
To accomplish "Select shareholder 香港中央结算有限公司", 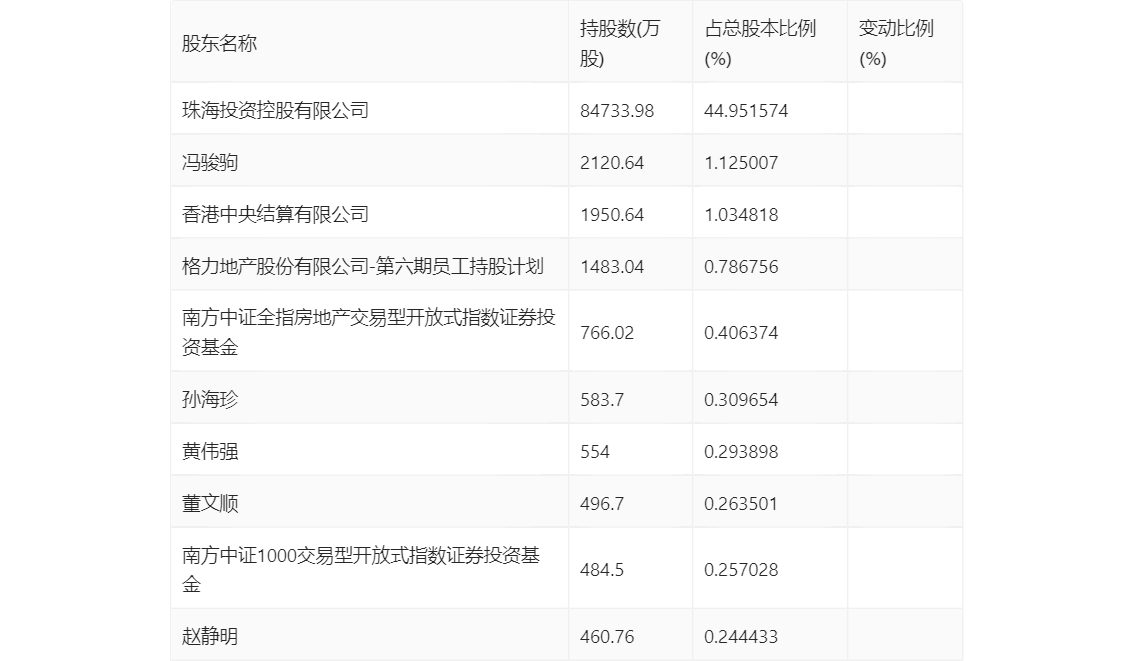I will coord(276,214).
